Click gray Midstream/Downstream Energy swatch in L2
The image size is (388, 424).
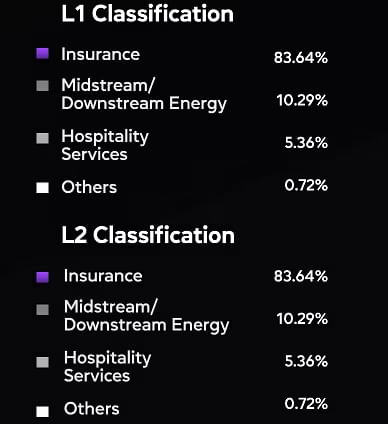[42, 309]
